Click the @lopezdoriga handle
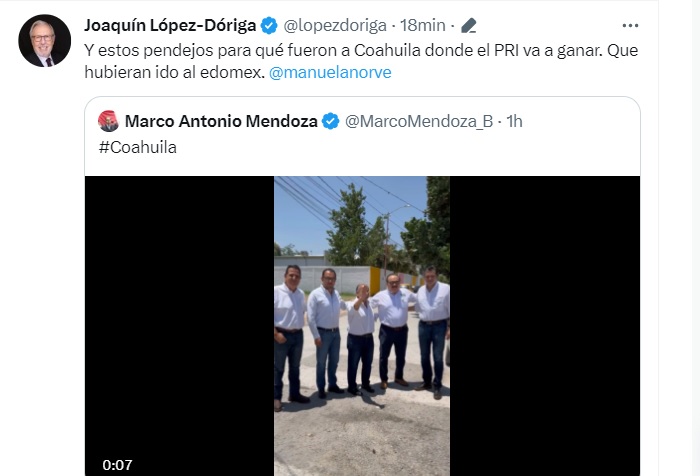This screenshot has width=700, height=476. [x=335, y=25]
